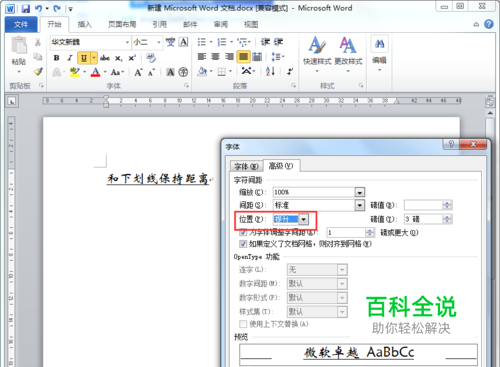Switch to the Insert (插入) ribbon tab

click(84, 24)
